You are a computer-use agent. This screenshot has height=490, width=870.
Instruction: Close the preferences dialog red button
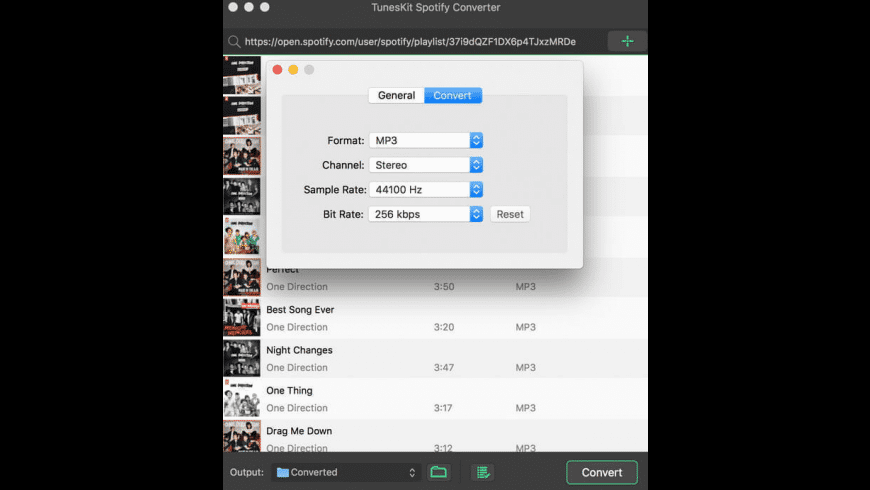(x=277, y=69)
